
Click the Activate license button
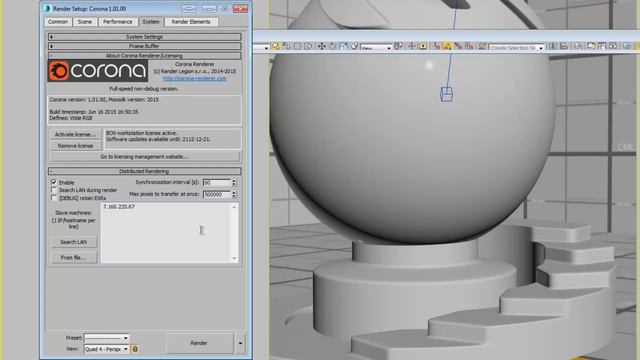coord(75,134)
